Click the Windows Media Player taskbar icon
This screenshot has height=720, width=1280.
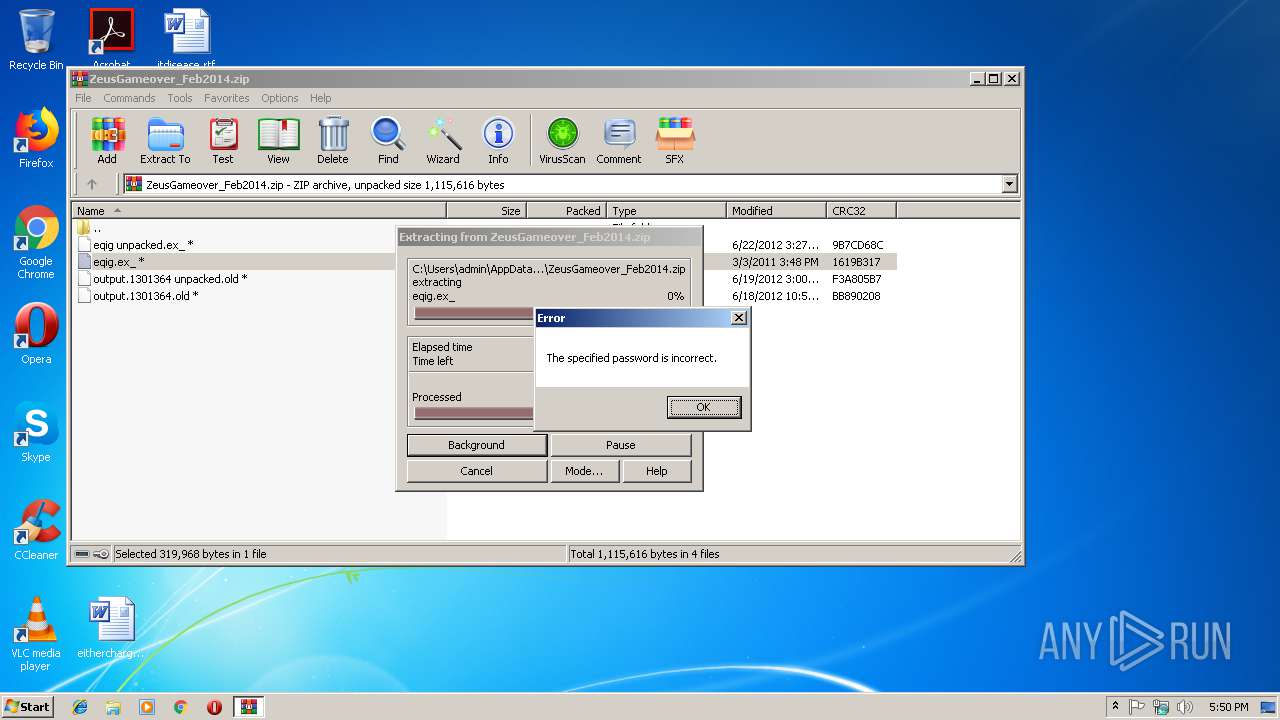[x=147, y=707]
